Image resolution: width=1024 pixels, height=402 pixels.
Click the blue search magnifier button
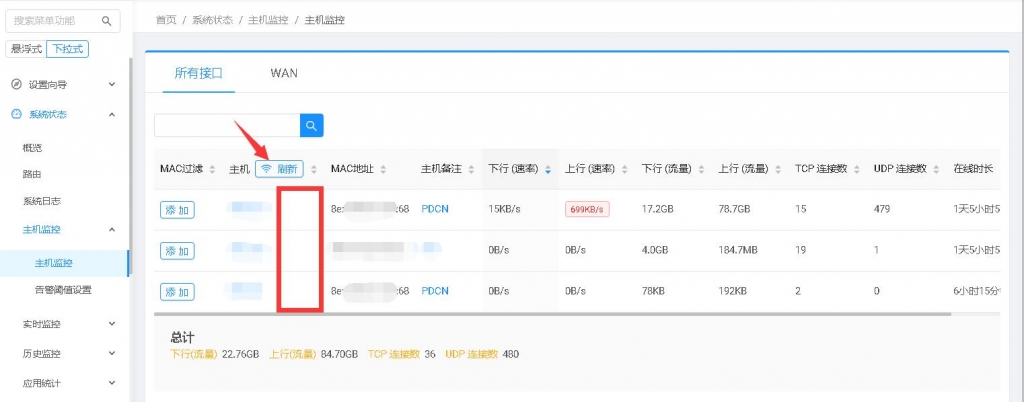click(312, 125)
